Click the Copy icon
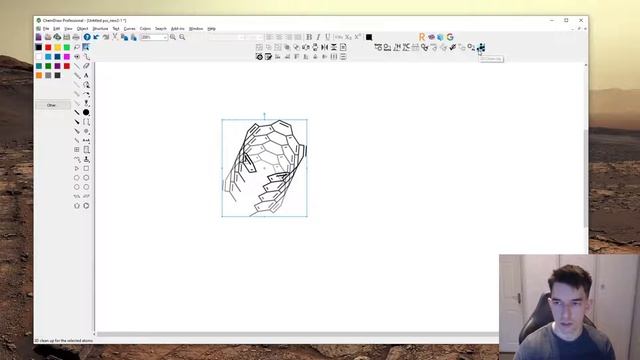The width and height of the screenshot is (640, 360). (124, 37)
